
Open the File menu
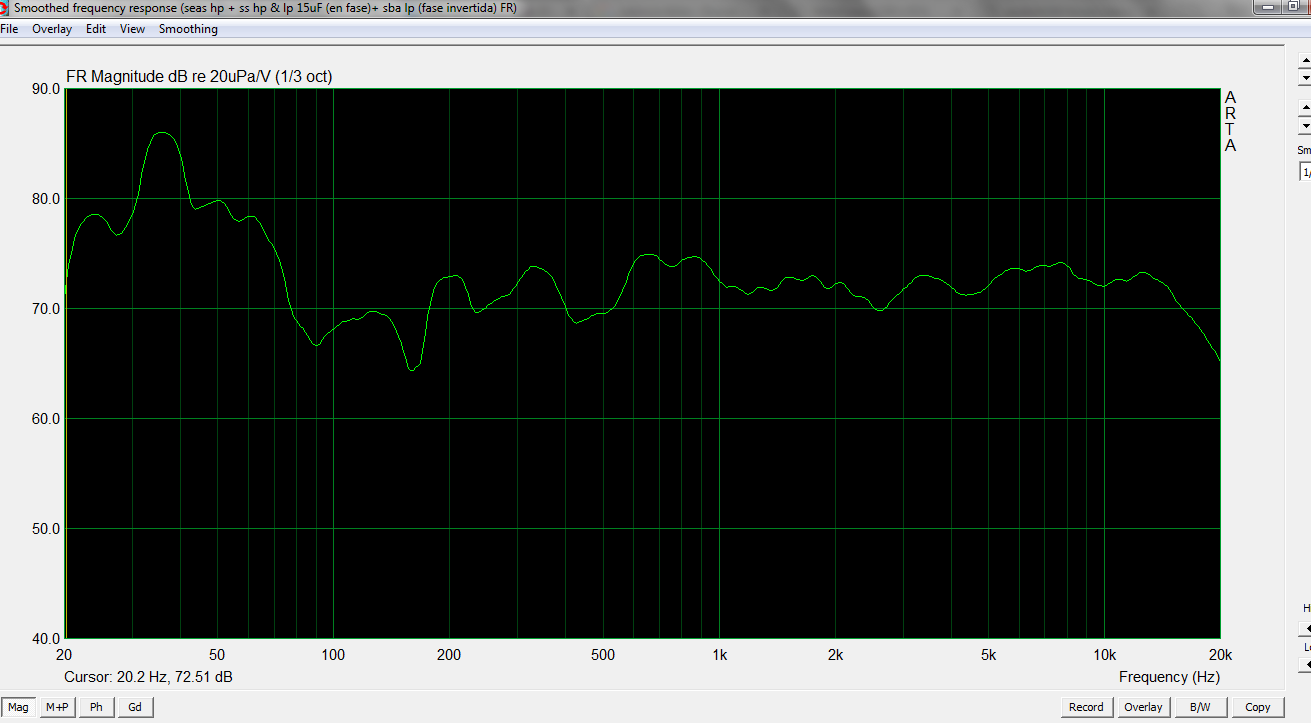coord(9,29)
